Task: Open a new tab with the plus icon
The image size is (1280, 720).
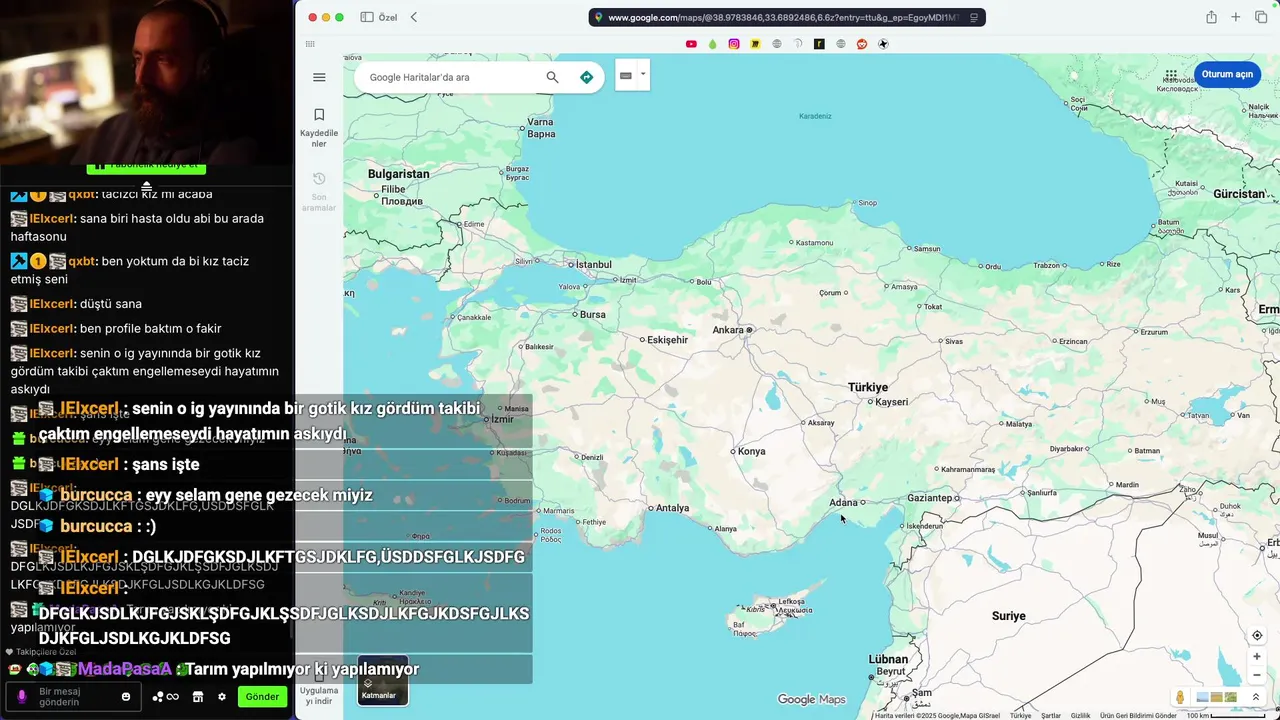Action: click(x=1236, y=17)
